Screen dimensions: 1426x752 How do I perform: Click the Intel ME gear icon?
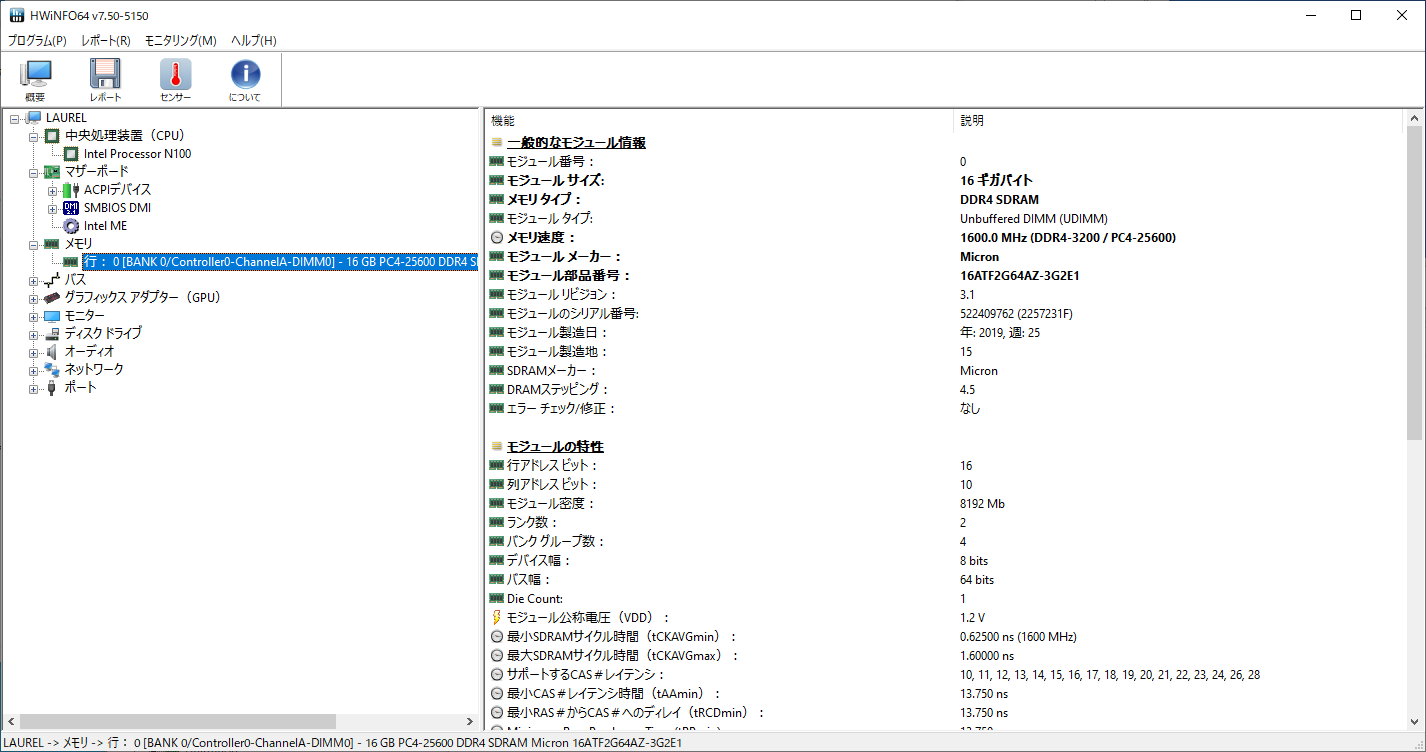click(71, 226)
